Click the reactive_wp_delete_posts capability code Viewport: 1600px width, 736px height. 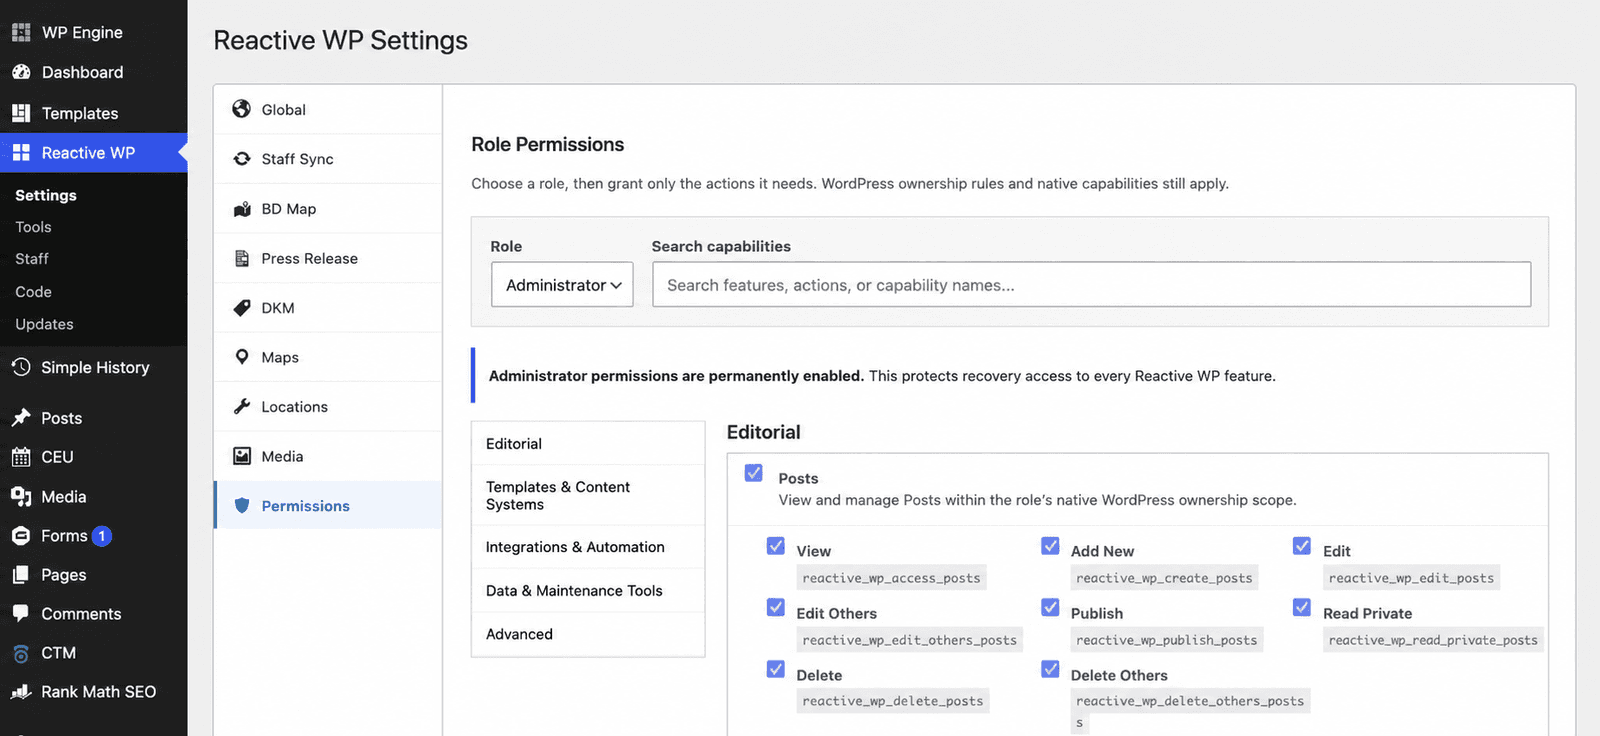tap(893, 701)
